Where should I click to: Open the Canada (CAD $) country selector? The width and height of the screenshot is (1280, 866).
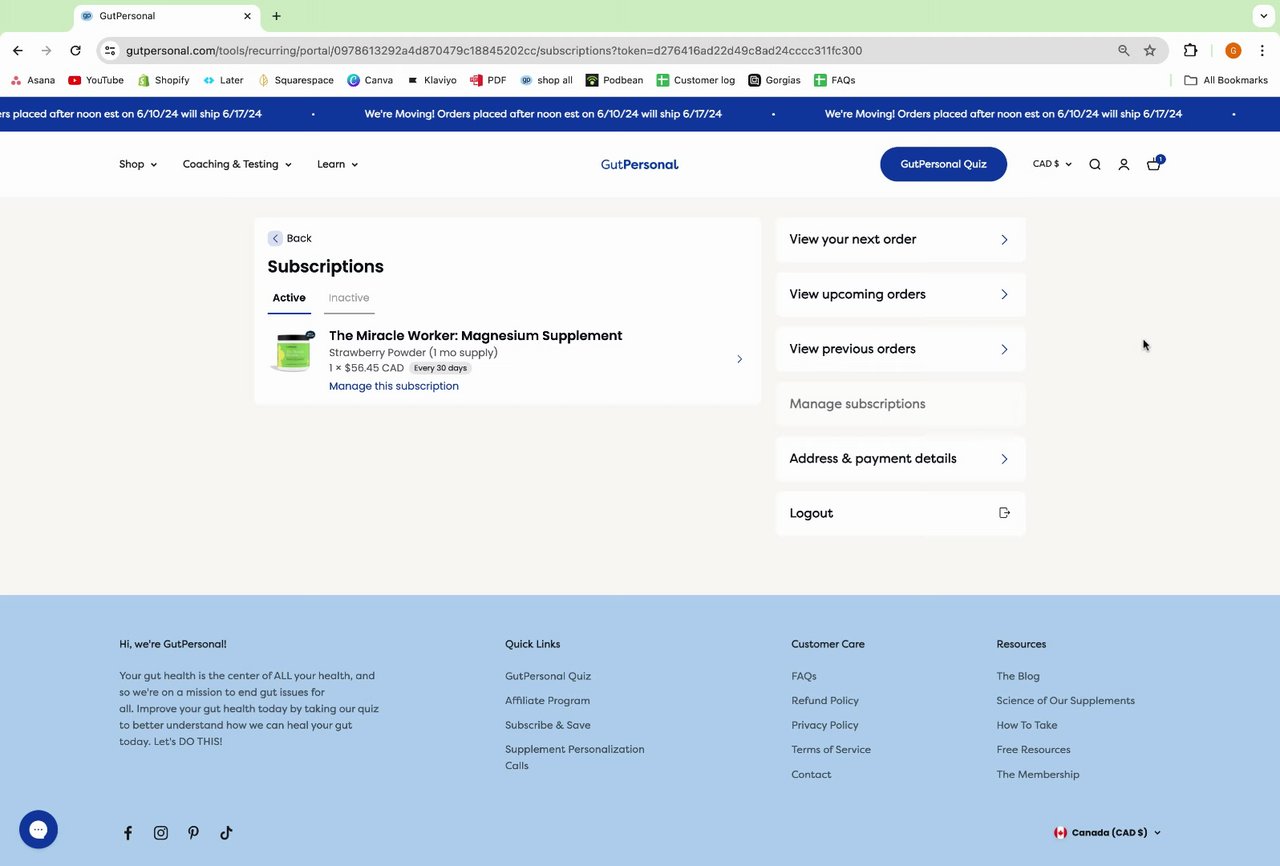pyautogui.click(x=1107, y=832)
